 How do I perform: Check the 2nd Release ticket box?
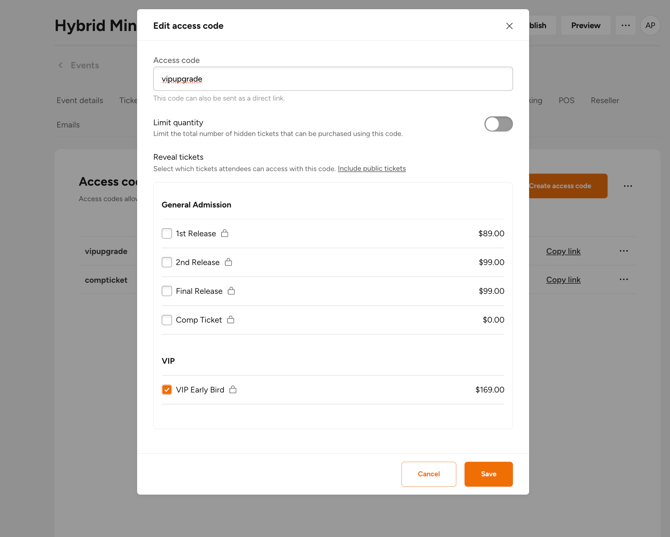click(x=167, y=262)
